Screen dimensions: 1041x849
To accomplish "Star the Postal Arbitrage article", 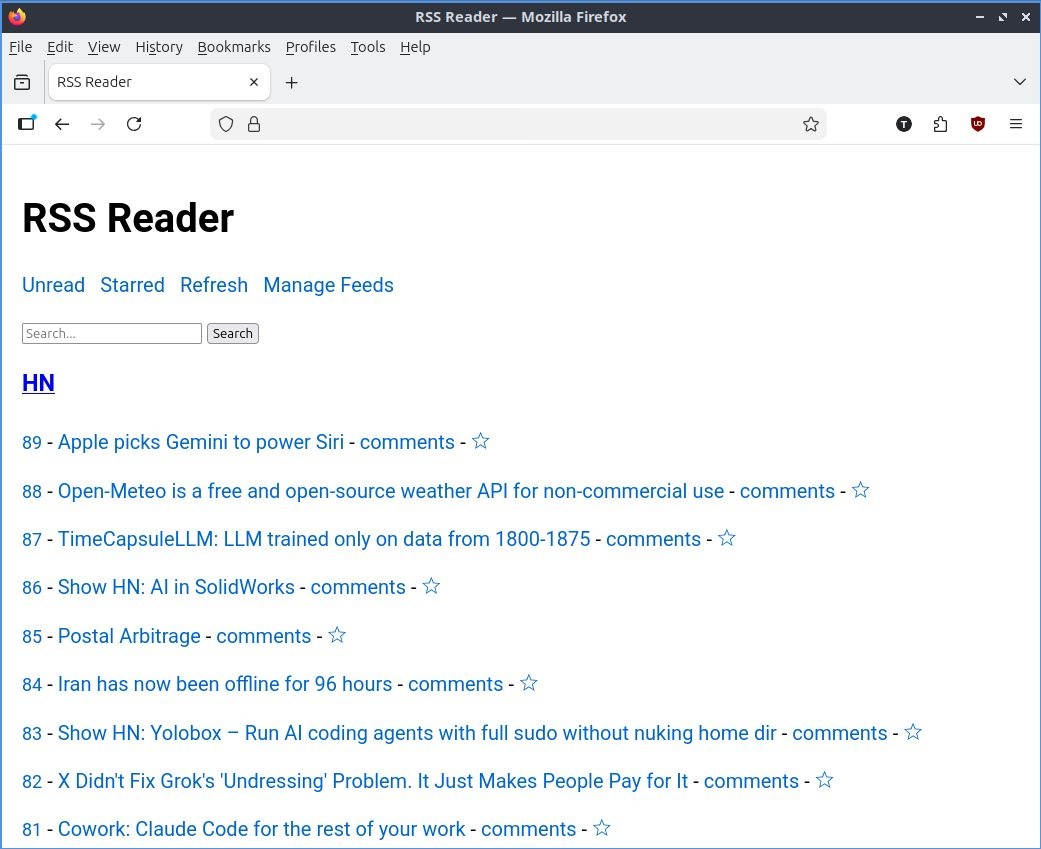I will tap(337, 635).
